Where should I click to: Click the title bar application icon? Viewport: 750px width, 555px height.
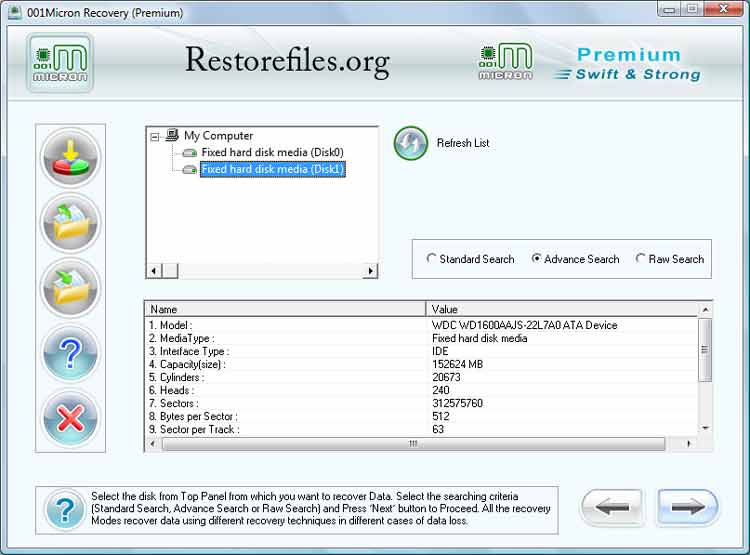(15, 12)
